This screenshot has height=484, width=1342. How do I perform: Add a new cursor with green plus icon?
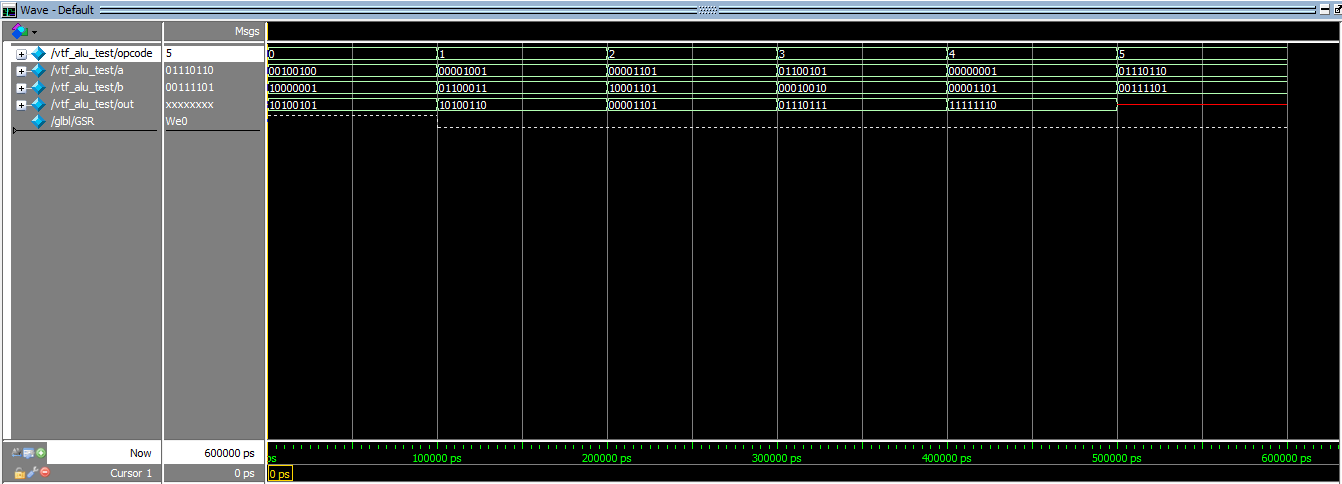pyautogui.click(x=41, y=453)
